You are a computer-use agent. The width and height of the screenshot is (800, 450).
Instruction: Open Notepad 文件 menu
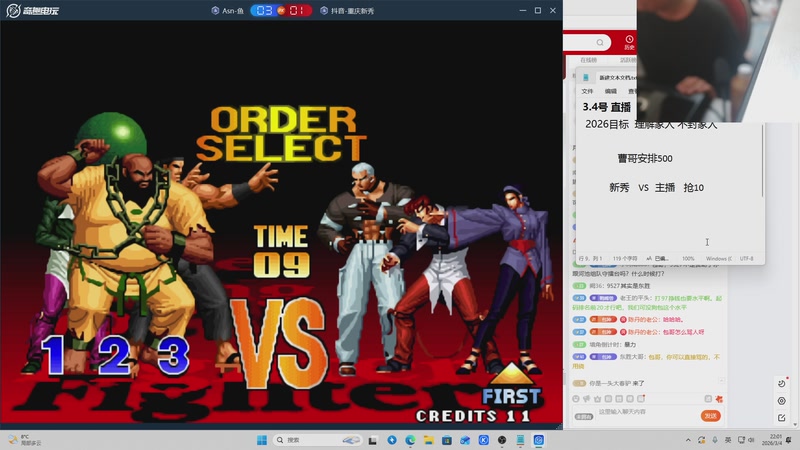587,91
